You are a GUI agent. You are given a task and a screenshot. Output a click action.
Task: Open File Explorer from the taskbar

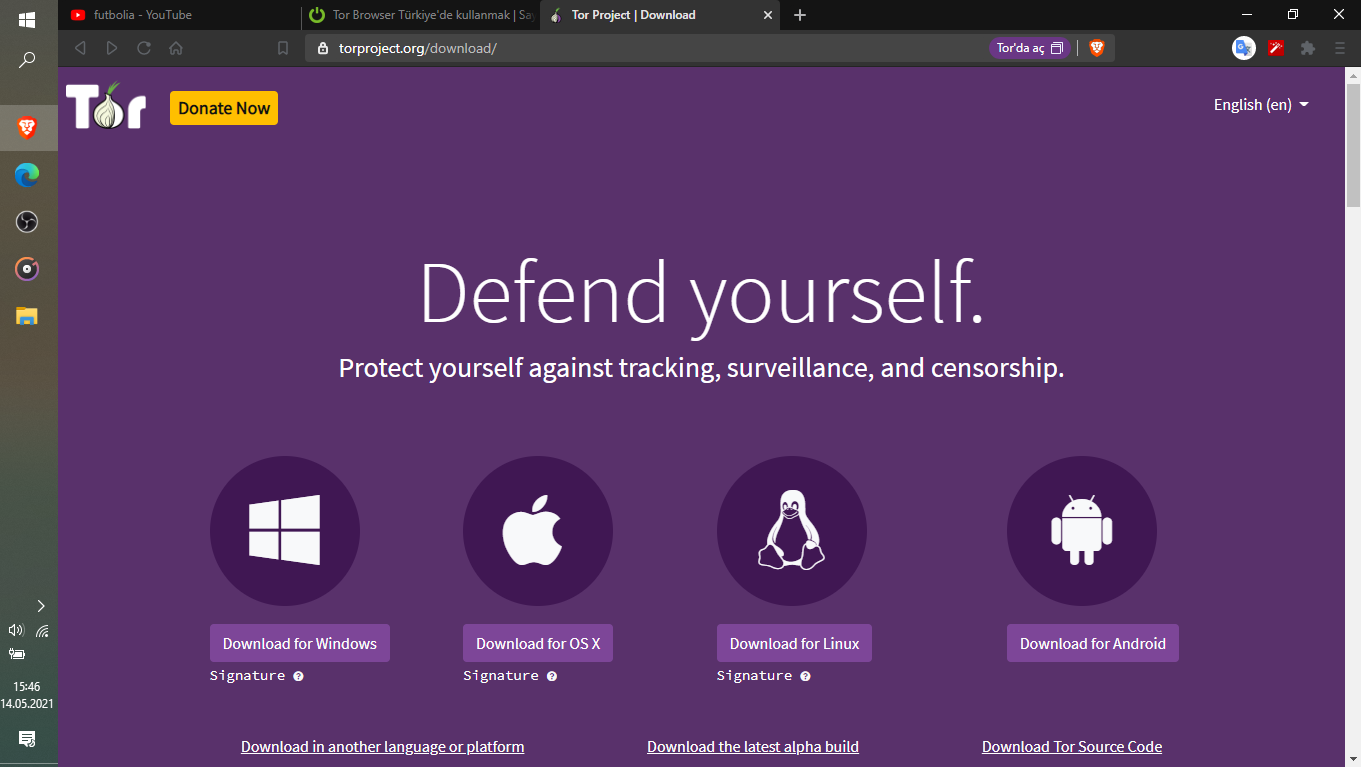27,317
